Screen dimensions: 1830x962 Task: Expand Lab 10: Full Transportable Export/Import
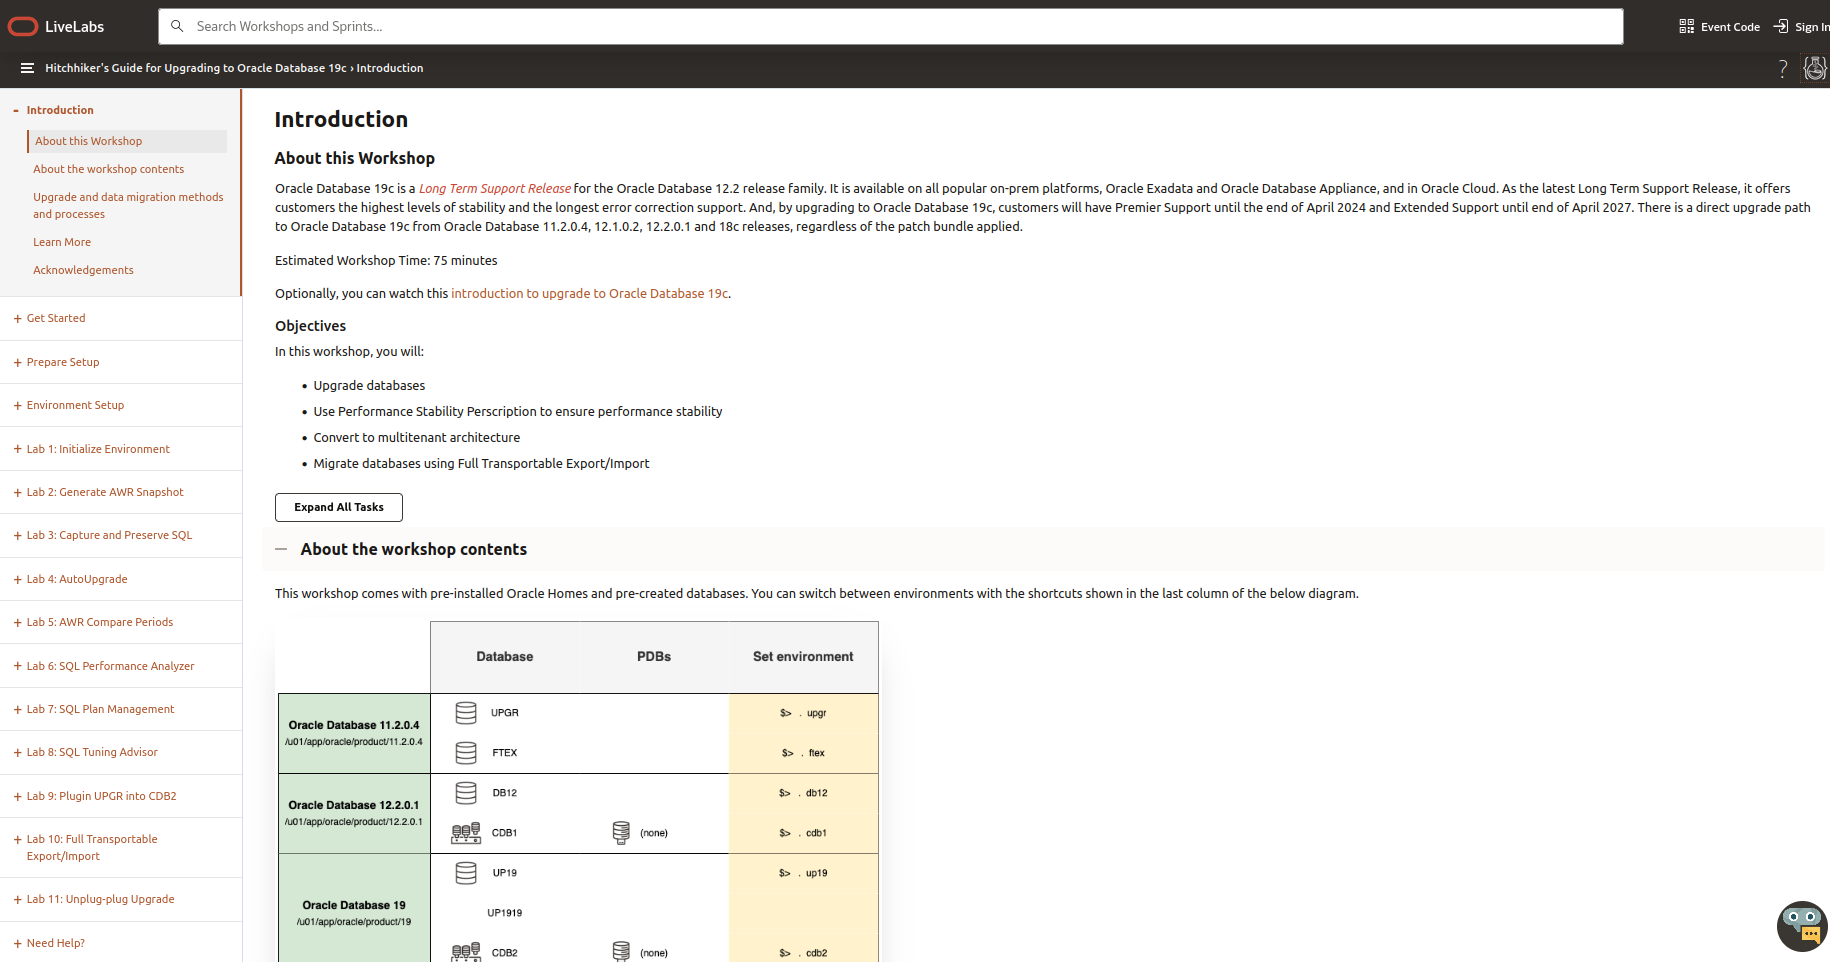[x=18, y=840]
